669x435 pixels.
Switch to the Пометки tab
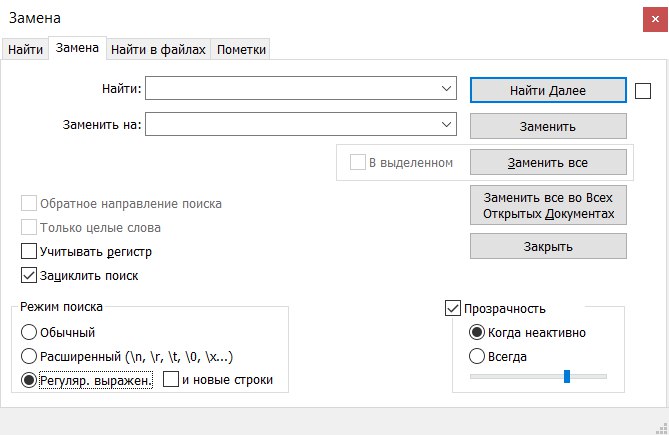coord(241,49)
